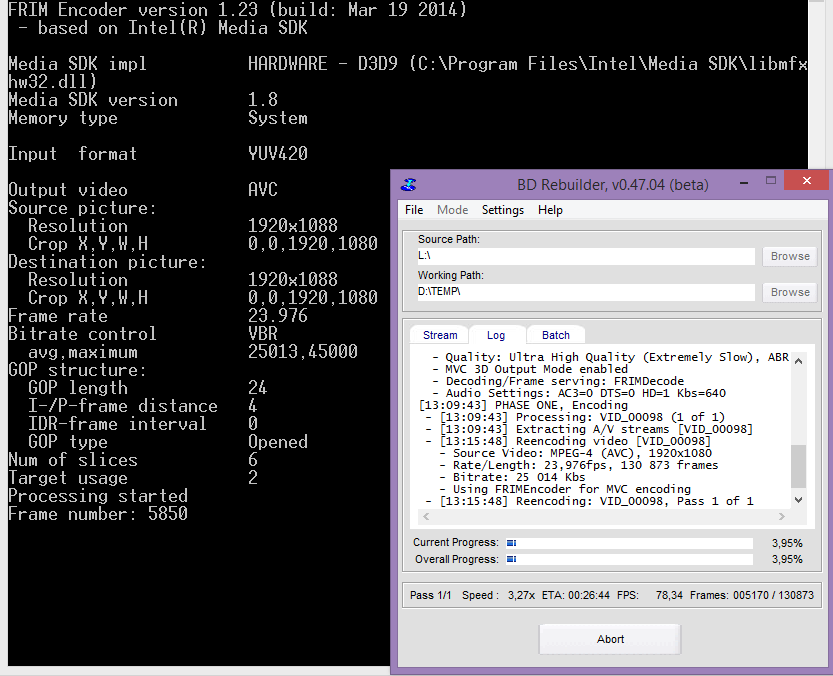Image resolution: width=833 pixels, height=676 pixels.
Task: Click the 'Pass 1/1' status text
Action: [430, 595]
